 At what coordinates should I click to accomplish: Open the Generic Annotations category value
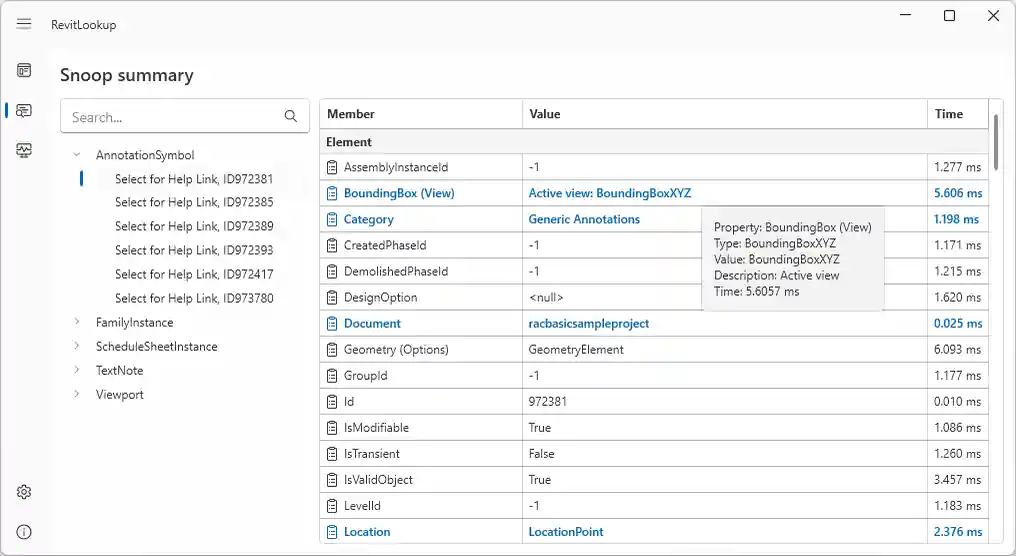[584, 219]
